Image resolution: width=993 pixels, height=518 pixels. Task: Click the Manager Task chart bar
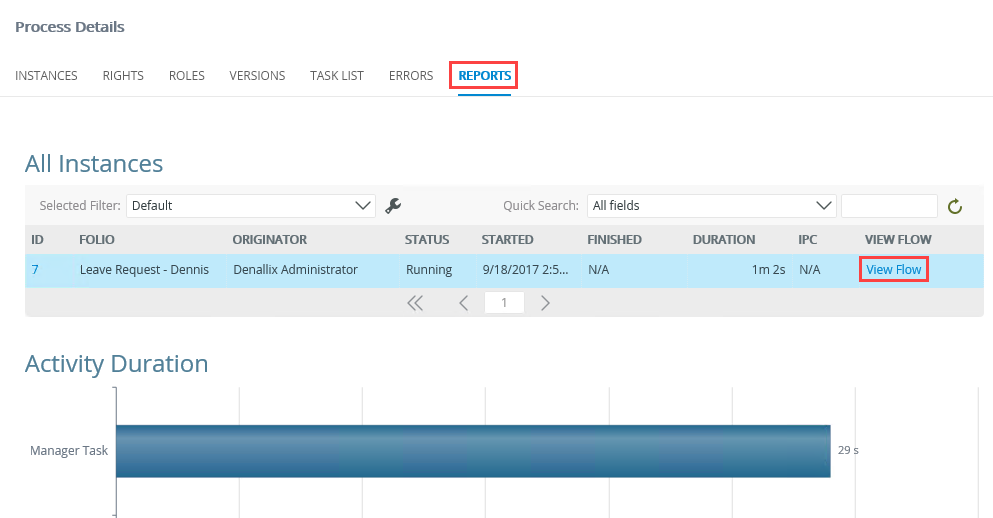click(x=473, y=451)
